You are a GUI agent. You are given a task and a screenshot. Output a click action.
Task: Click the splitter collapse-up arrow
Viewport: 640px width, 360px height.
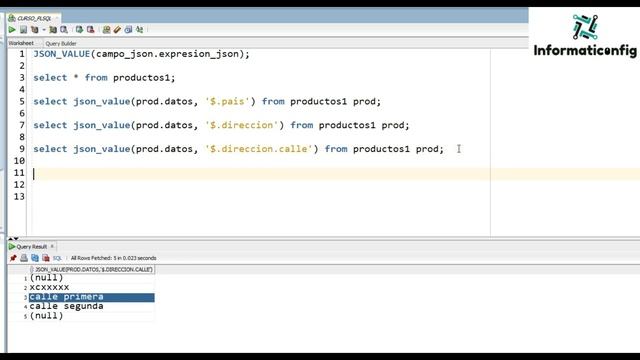pyautogui.click(x=11, y=238)
